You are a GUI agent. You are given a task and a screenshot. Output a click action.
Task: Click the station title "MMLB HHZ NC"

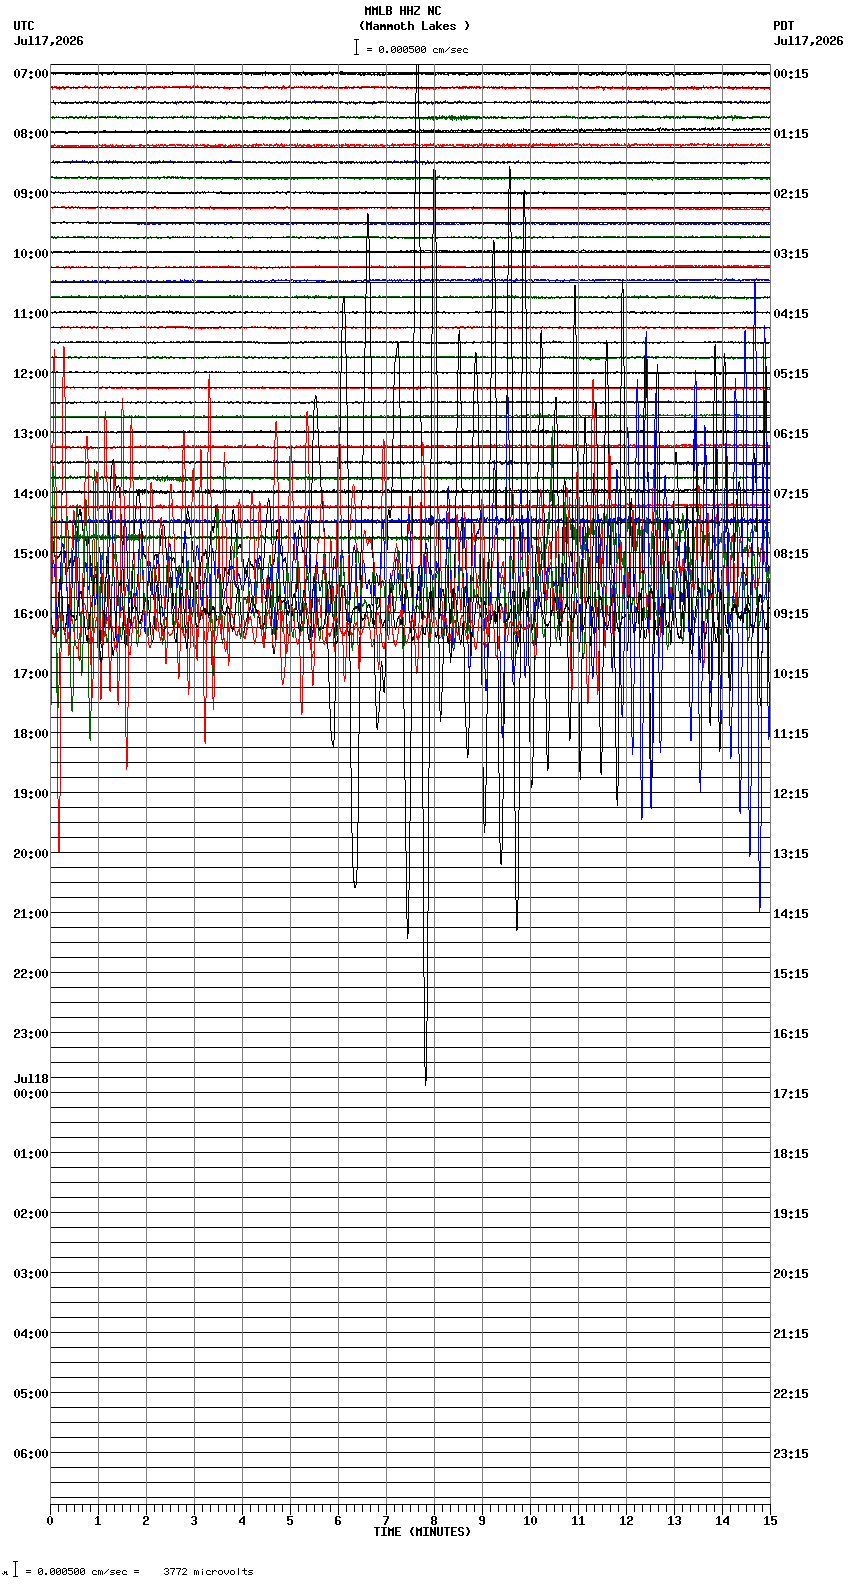tap(402, 11)
